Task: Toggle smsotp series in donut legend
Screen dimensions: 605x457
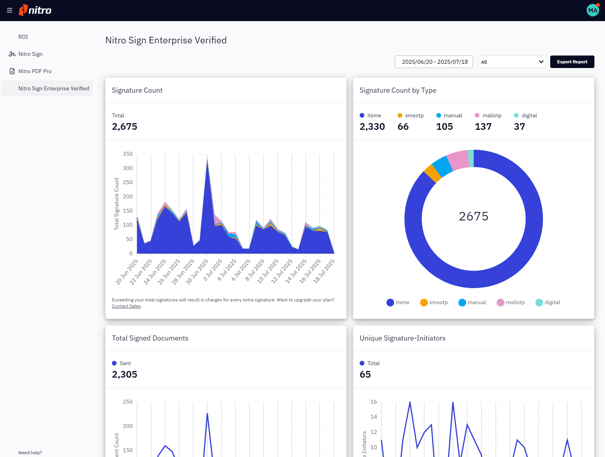Action: (433, 302)
